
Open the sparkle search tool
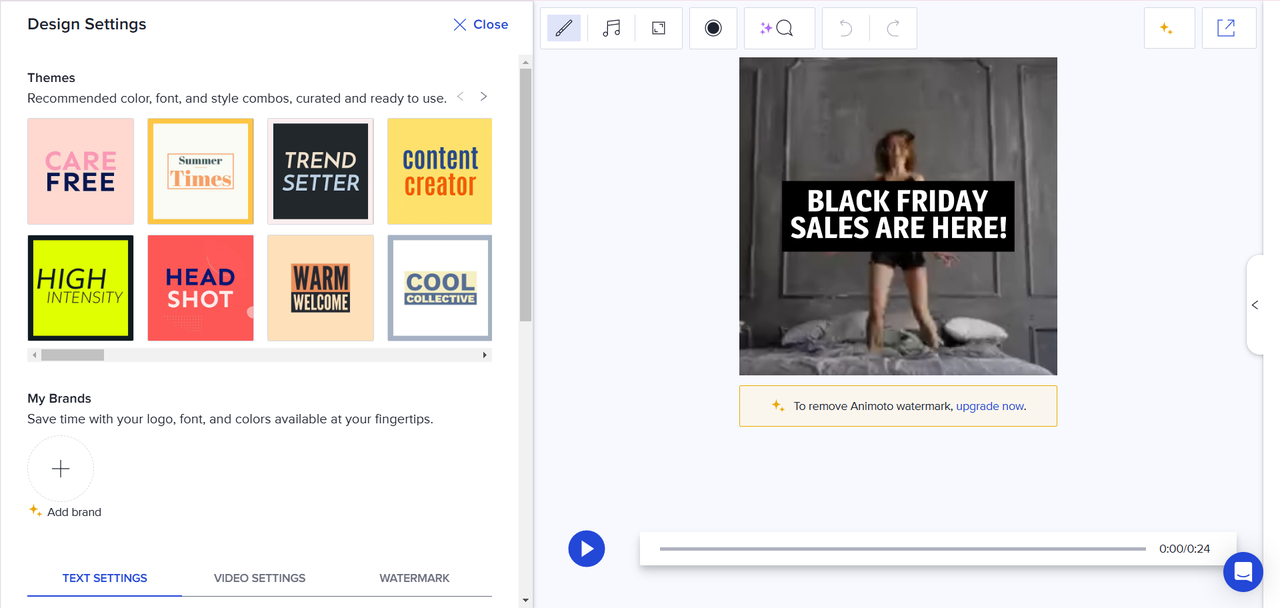click(x=779, y=29)
